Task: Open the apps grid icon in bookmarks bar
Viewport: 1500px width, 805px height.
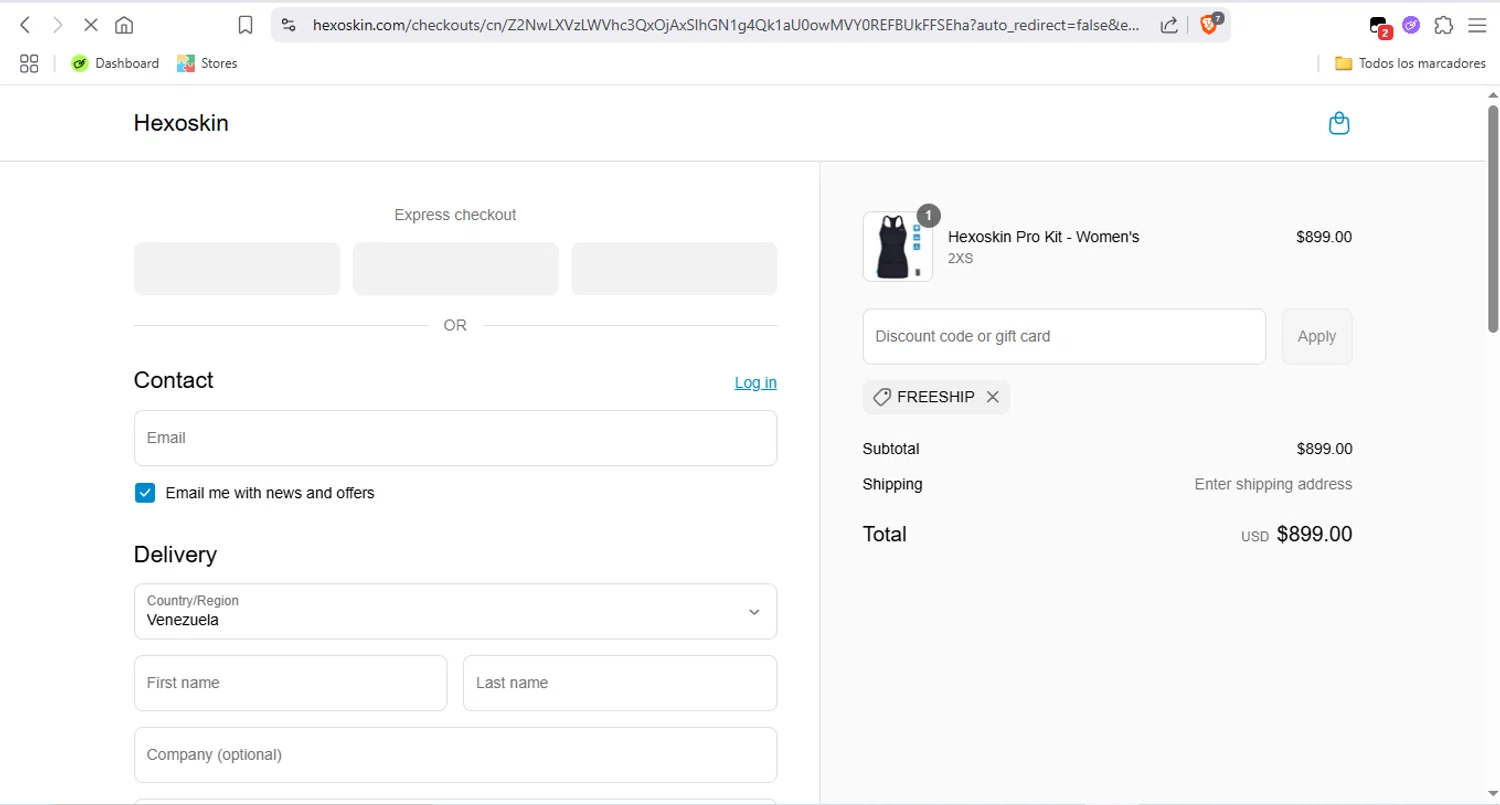Action: tap(29, 63)
